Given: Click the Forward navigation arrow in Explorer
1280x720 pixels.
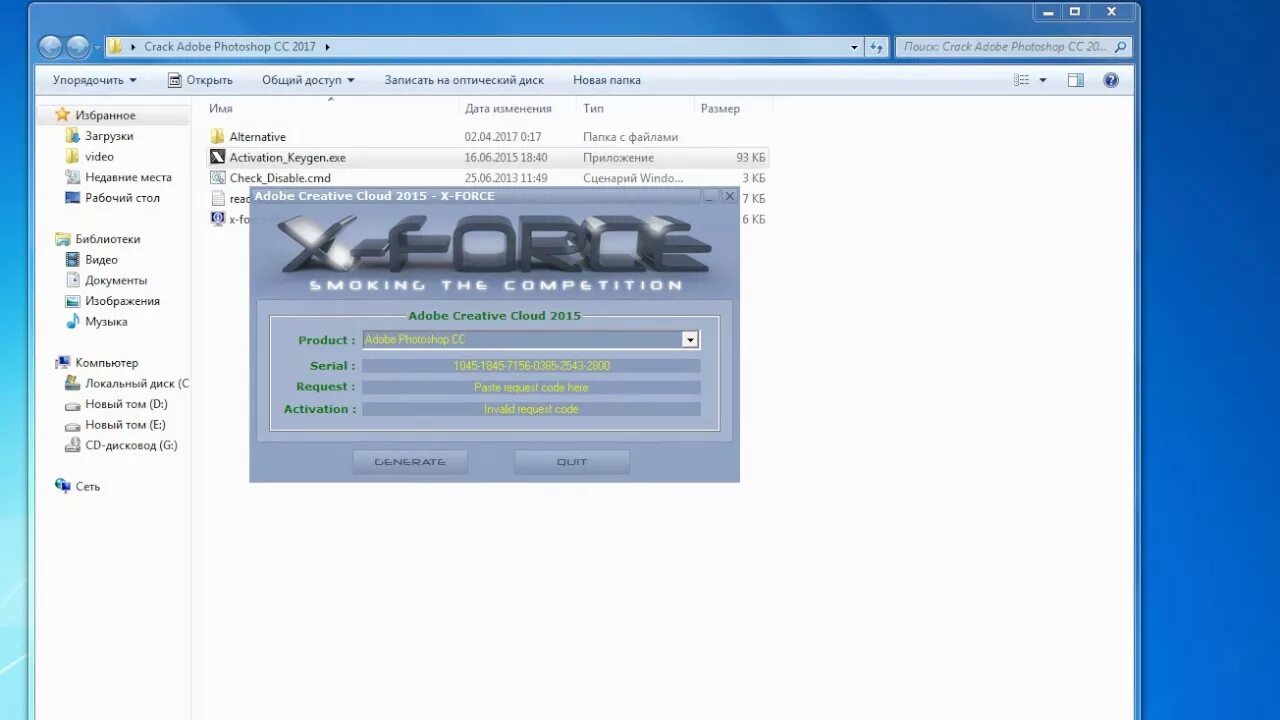Looking at the screenshot, I should click(x=78, y=47).
